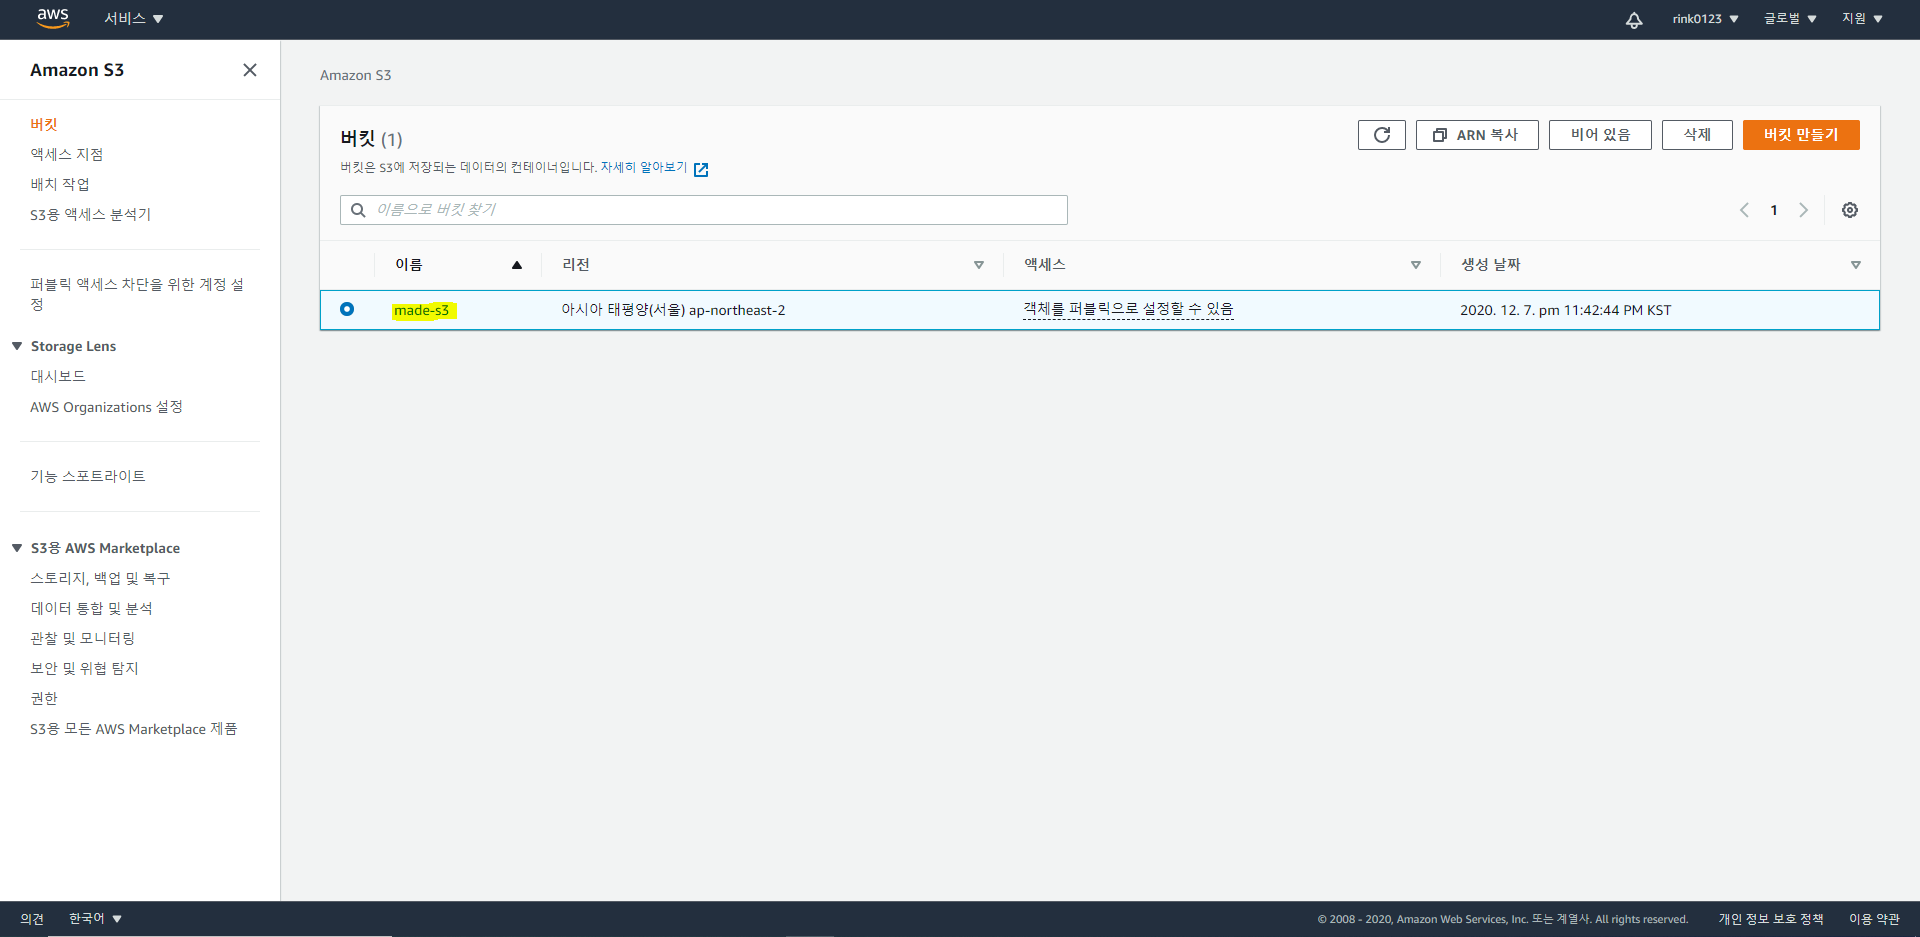The height and width of the screenshot is (937, 1920).
Task: Collapse the Storage Lens section
Action: pyautogui.click(x=17, y=346)
